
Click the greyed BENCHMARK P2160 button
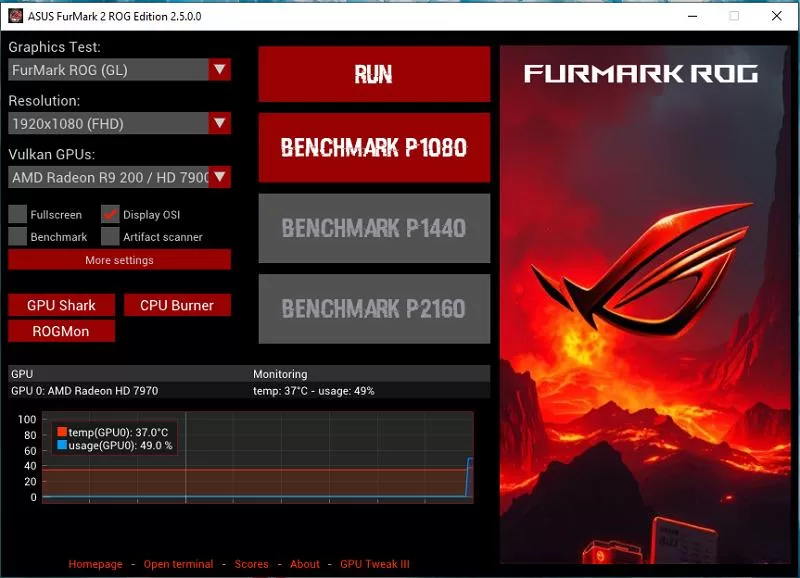(374, 309)
